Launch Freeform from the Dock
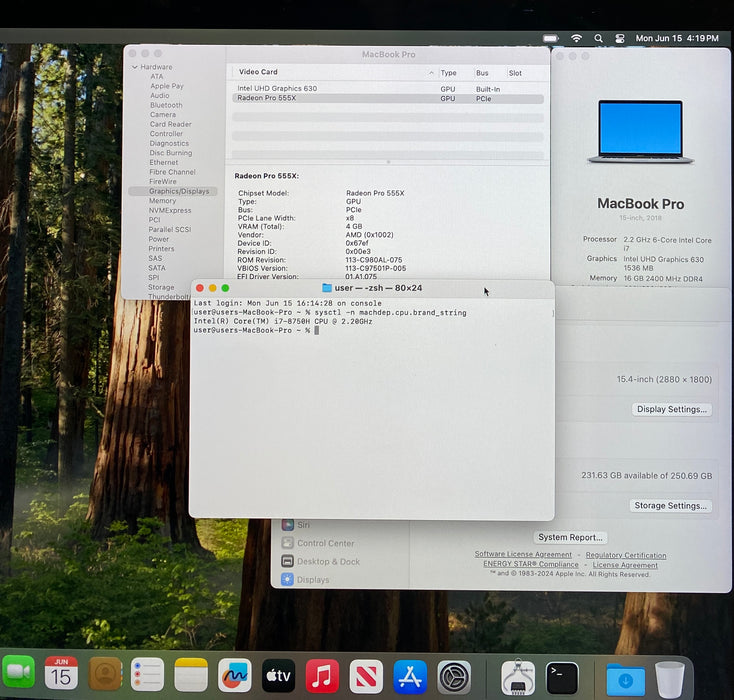The width and height of the screenshot is (734, 700). pos(235,676)
